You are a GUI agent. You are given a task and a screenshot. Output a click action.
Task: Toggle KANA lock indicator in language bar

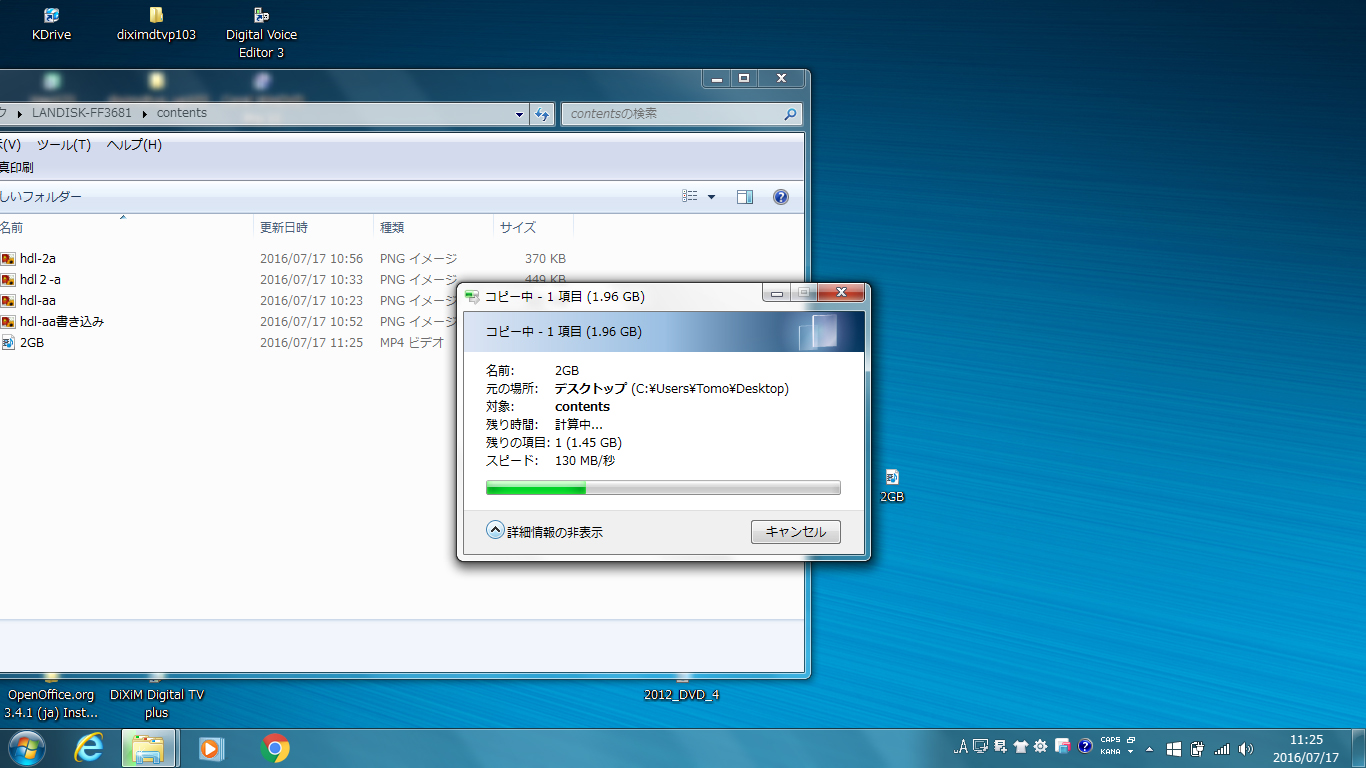[1110, 751]
